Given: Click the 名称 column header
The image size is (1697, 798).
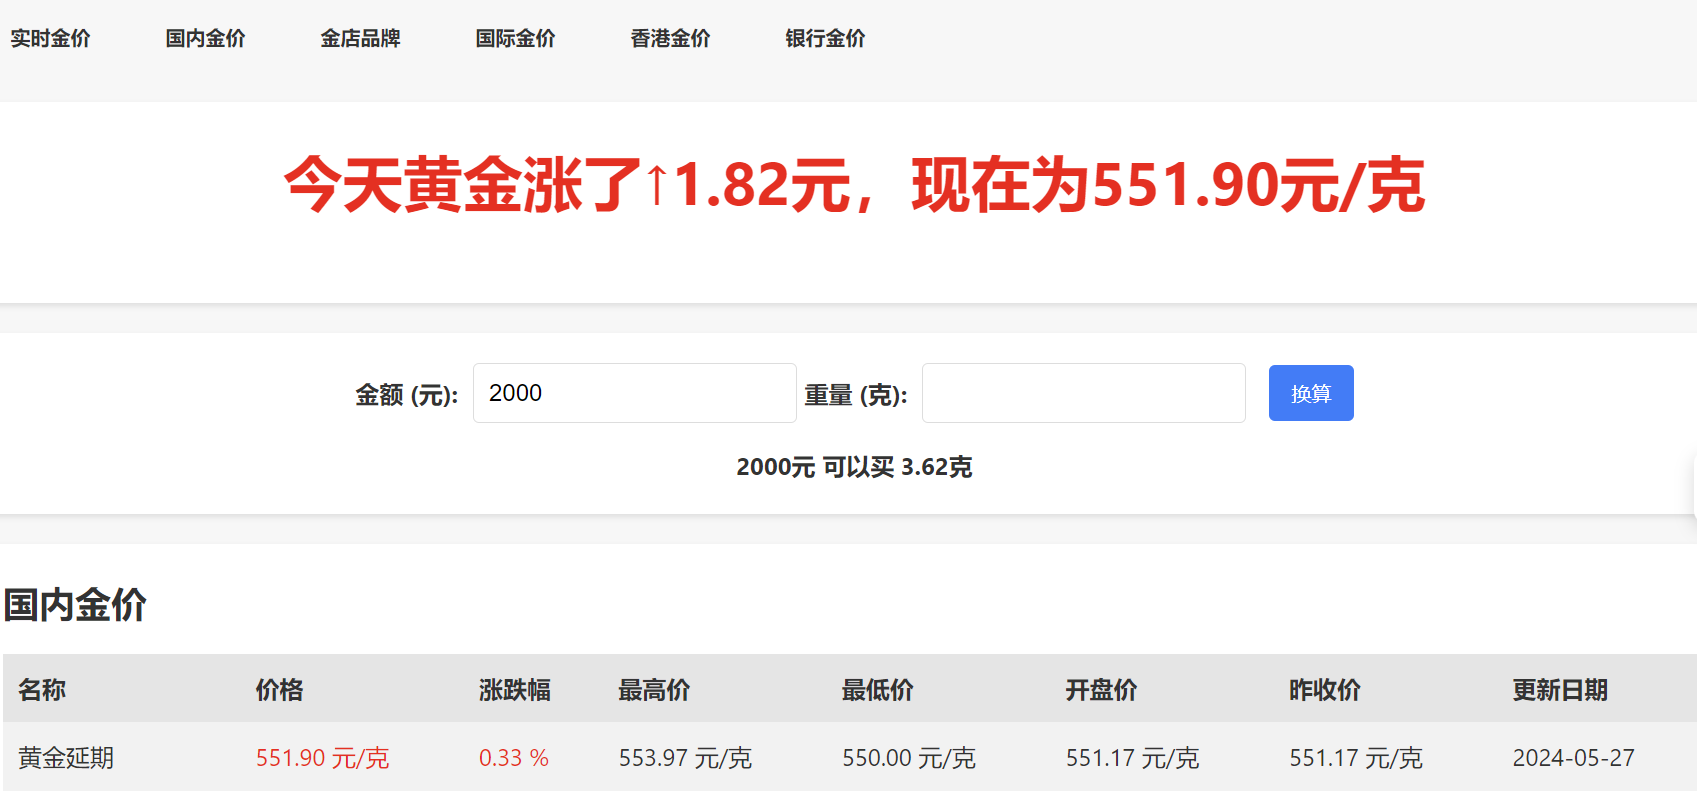Looking at the screenshot, I should pos(42,690).
